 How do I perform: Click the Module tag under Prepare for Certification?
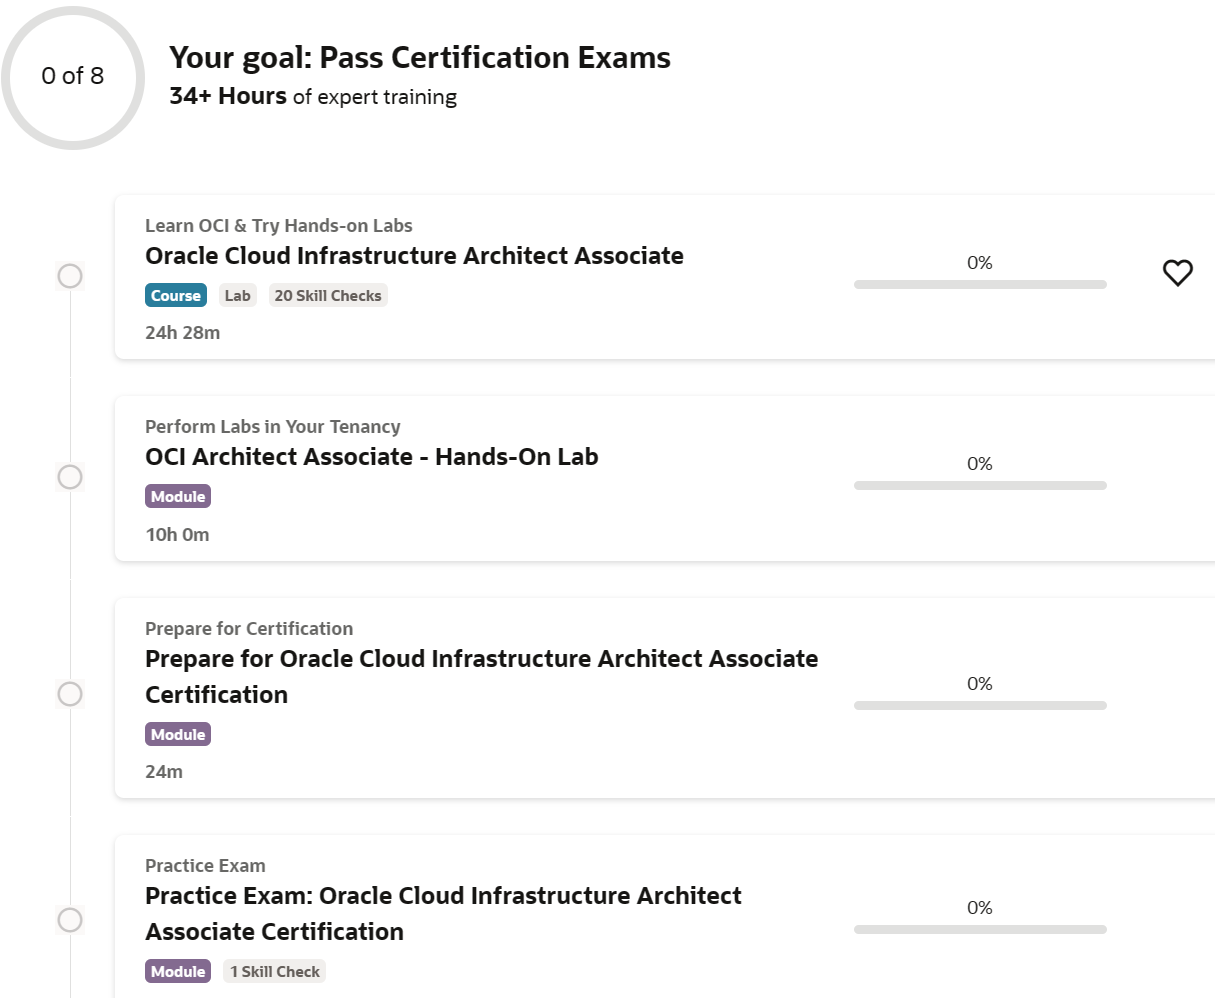(x=178, y=735)
